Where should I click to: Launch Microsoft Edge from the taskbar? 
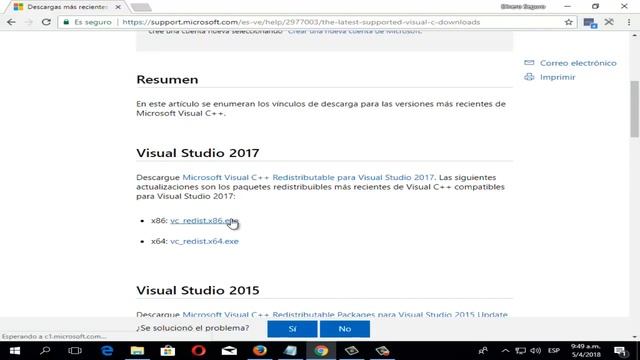click(x=107, y=351)
